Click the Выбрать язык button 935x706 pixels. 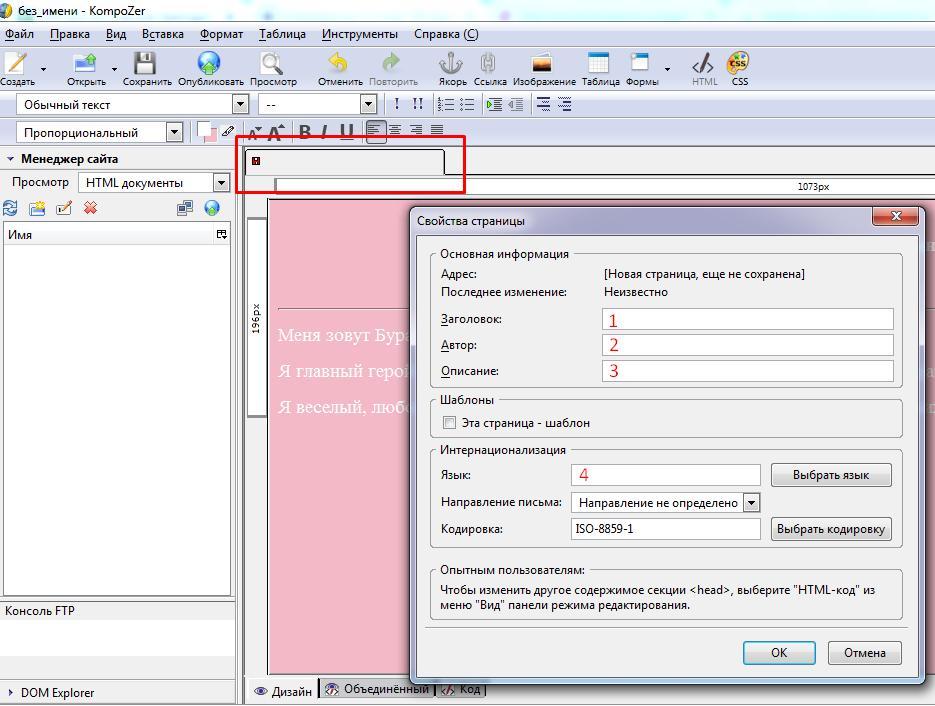(831, 475)
